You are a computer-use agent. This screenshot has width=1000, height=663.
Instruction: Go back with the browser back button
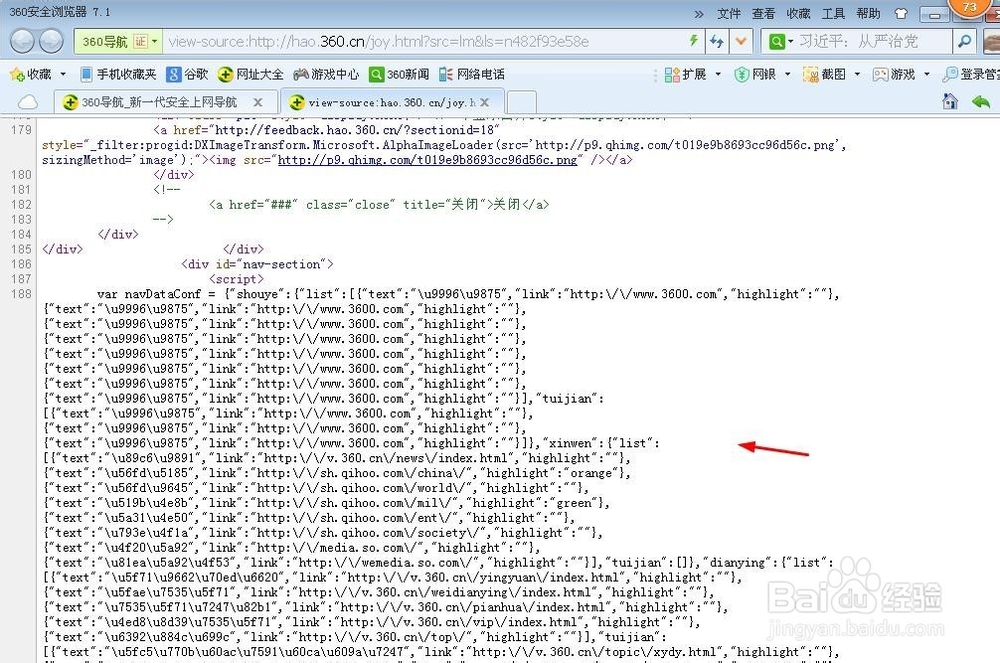point(22,42)
